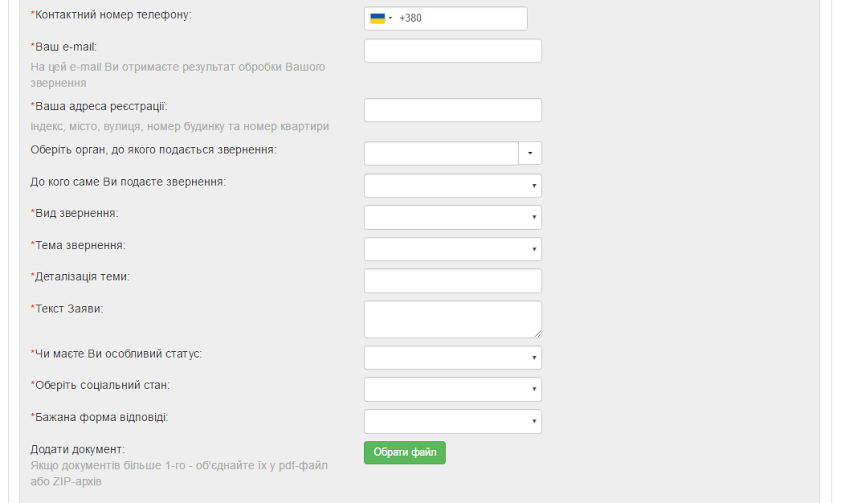Click the 'Ваша адреса реєстрації' label

(100, 106)
